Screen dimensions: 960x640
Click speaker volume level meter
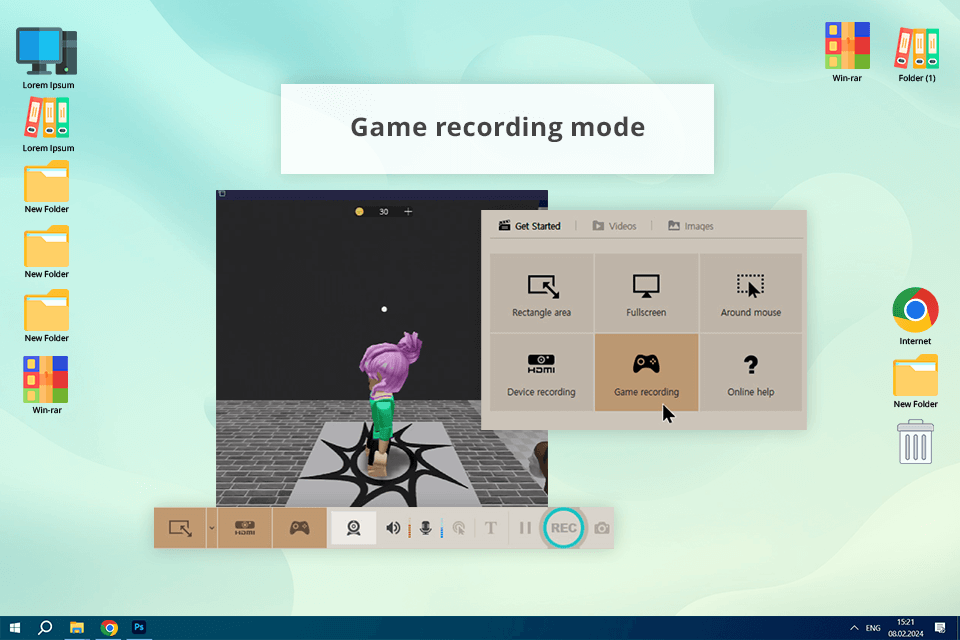pyautogui.click(x=409, y=528)
